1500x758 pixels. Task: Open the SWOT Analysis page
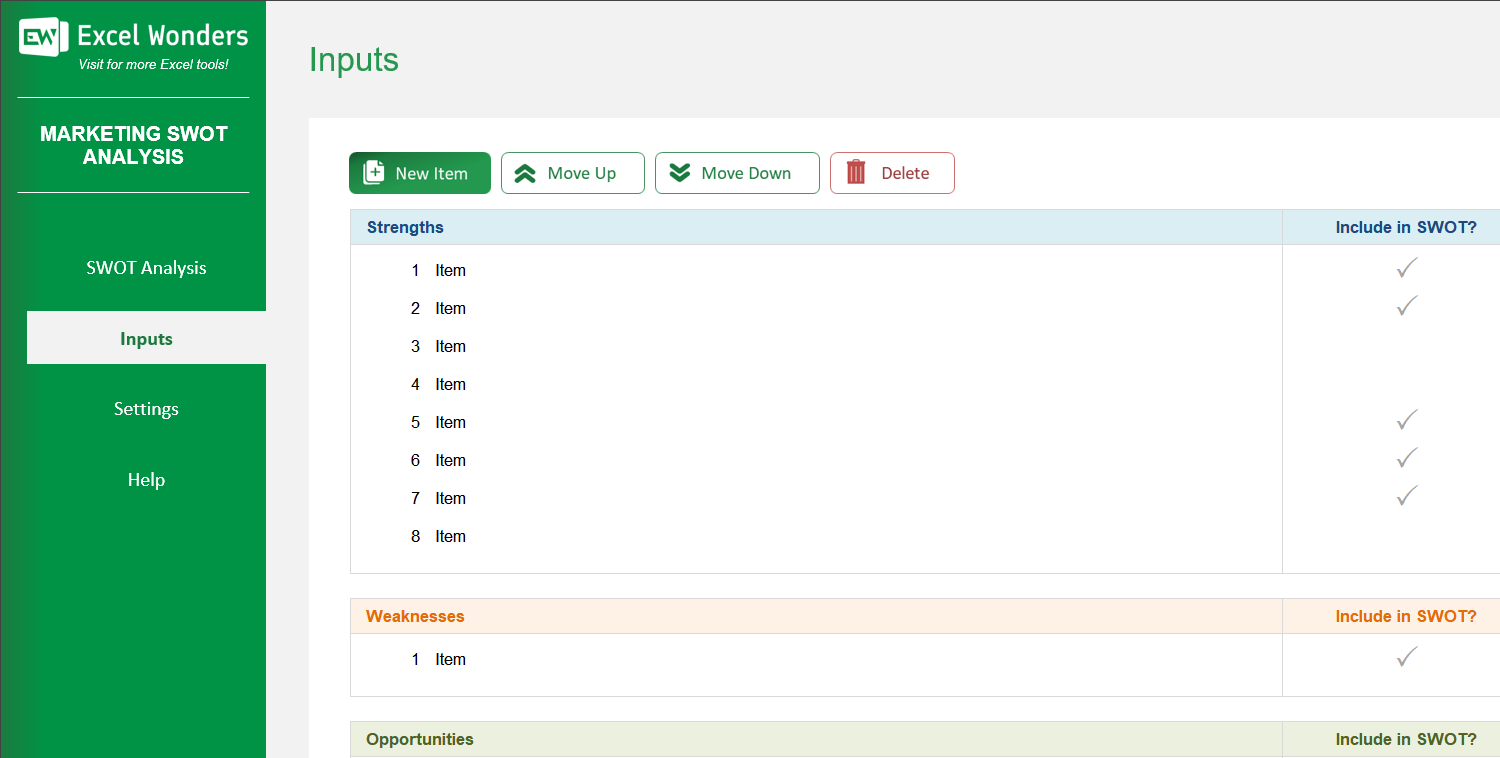146,267
